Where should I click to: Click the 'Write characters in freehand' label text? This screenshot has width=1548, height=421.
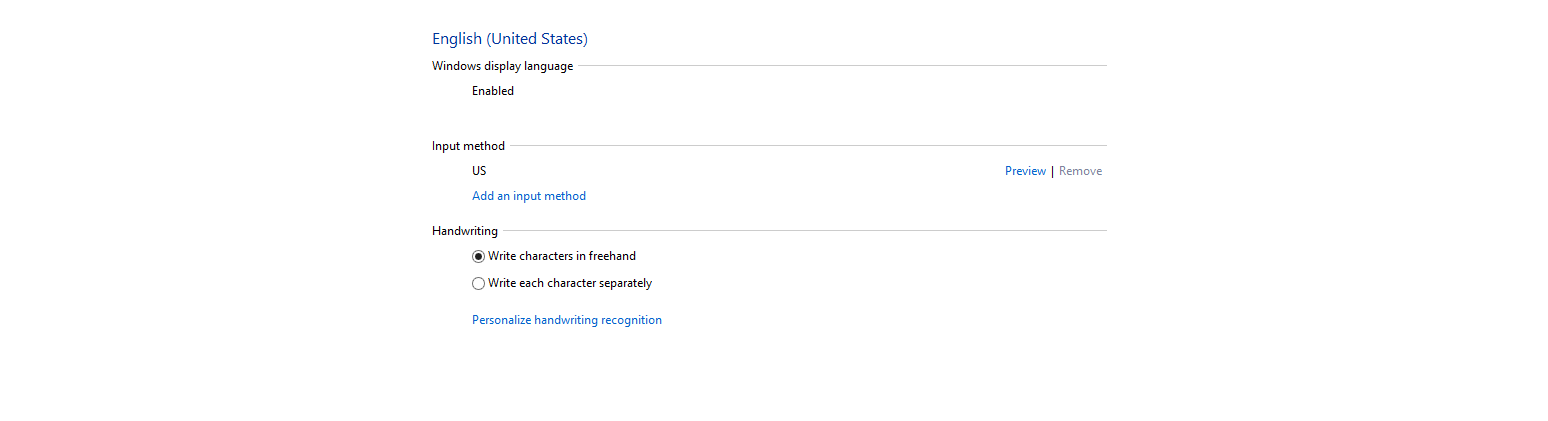[x=562, y=256]
